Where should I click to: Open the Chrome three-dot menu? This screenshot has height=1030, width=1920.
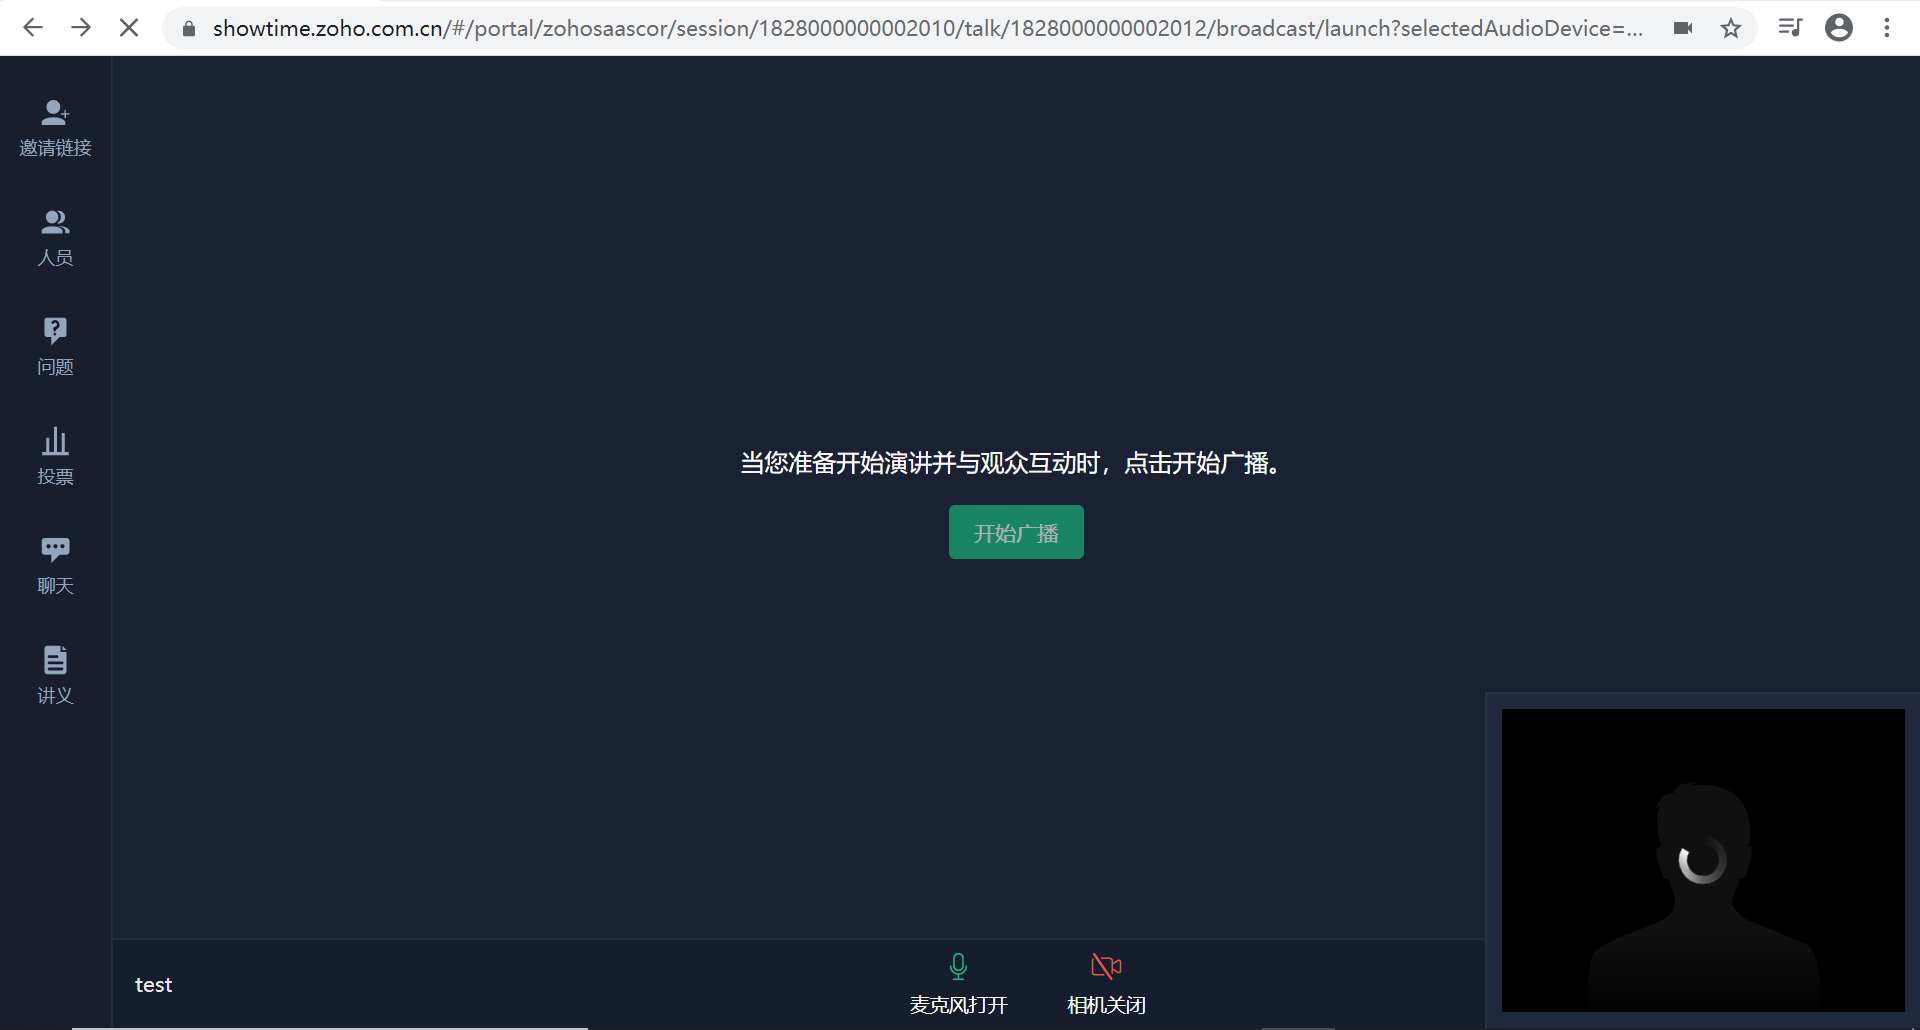point(1887,28)
